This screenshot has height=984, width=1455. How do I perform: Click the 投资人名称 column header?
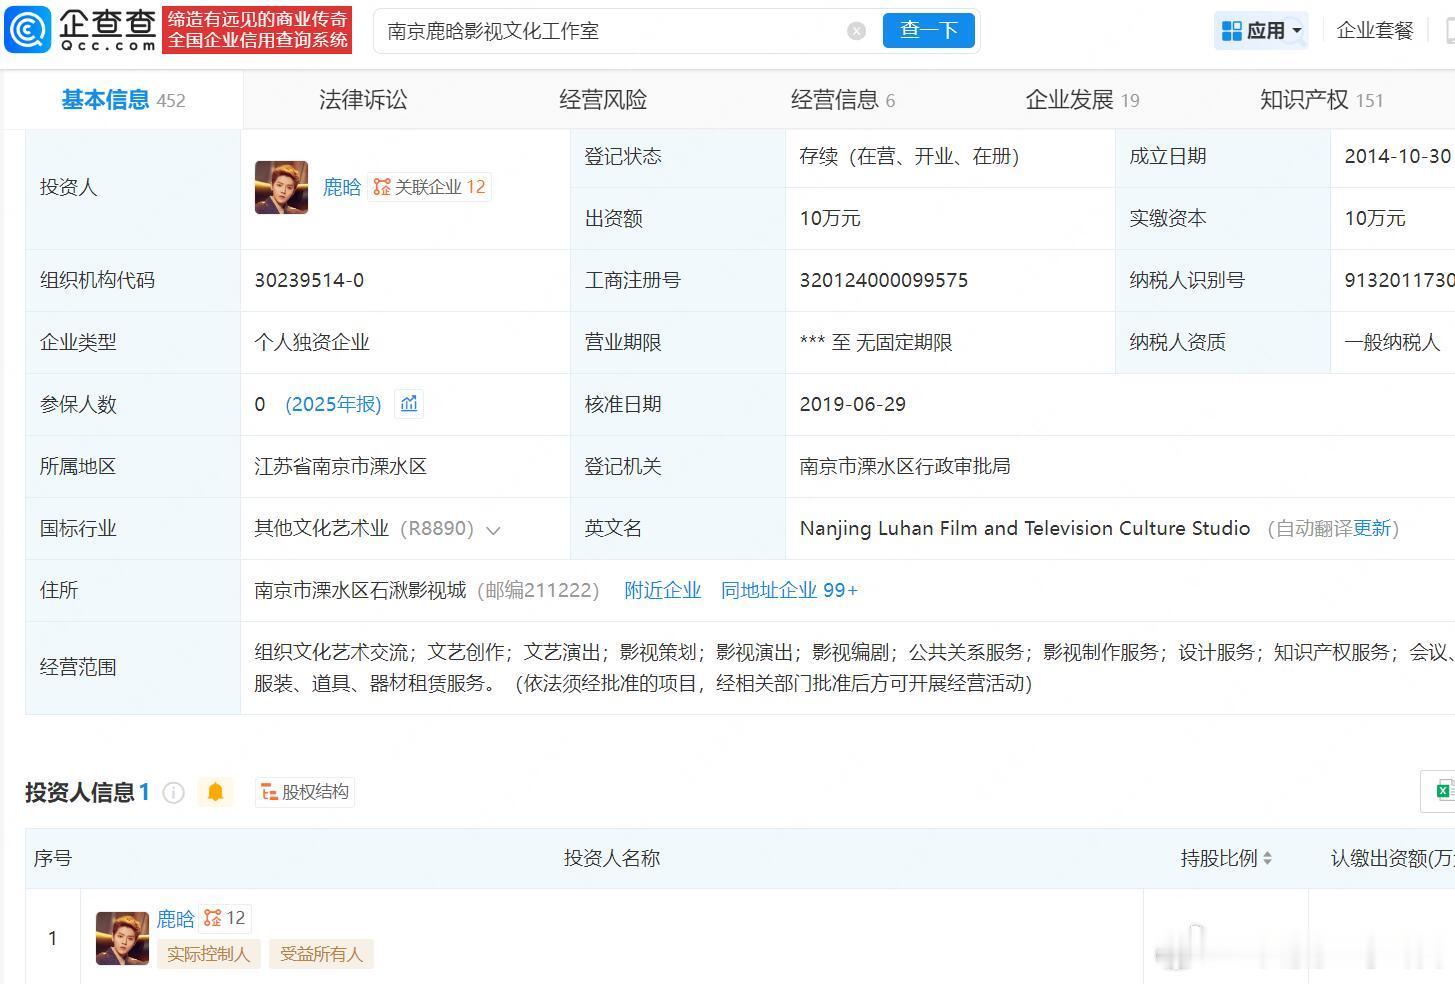612,858
